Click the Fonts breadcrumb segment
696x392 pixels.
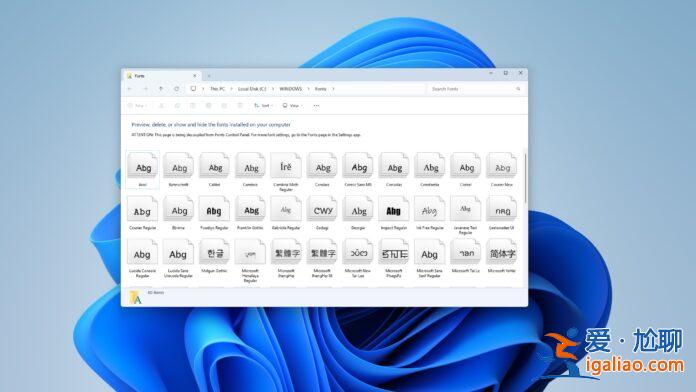pyautogui.click(x=320, y=89)
